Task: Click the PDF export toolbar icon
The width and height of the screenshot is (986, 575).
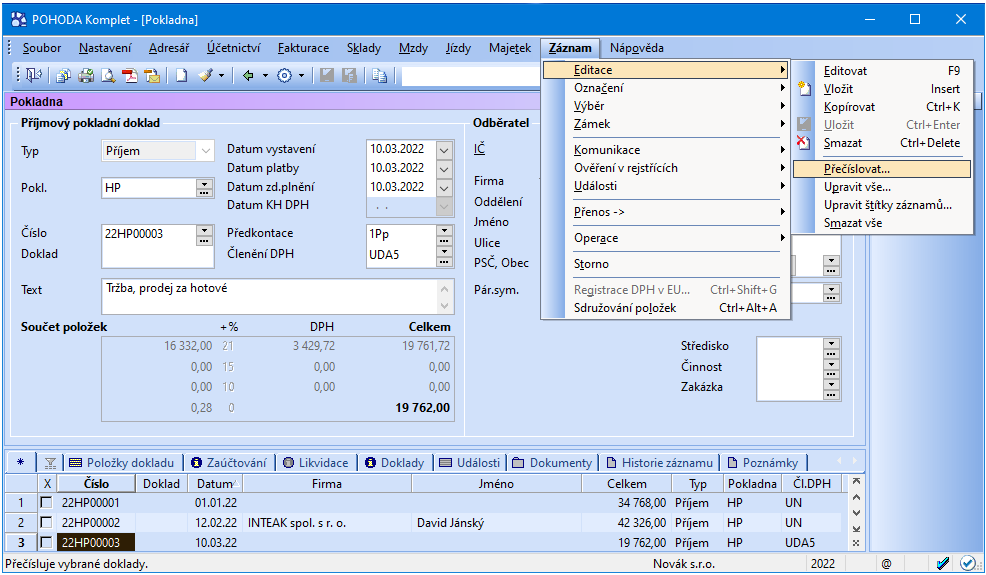Action: 129,76
